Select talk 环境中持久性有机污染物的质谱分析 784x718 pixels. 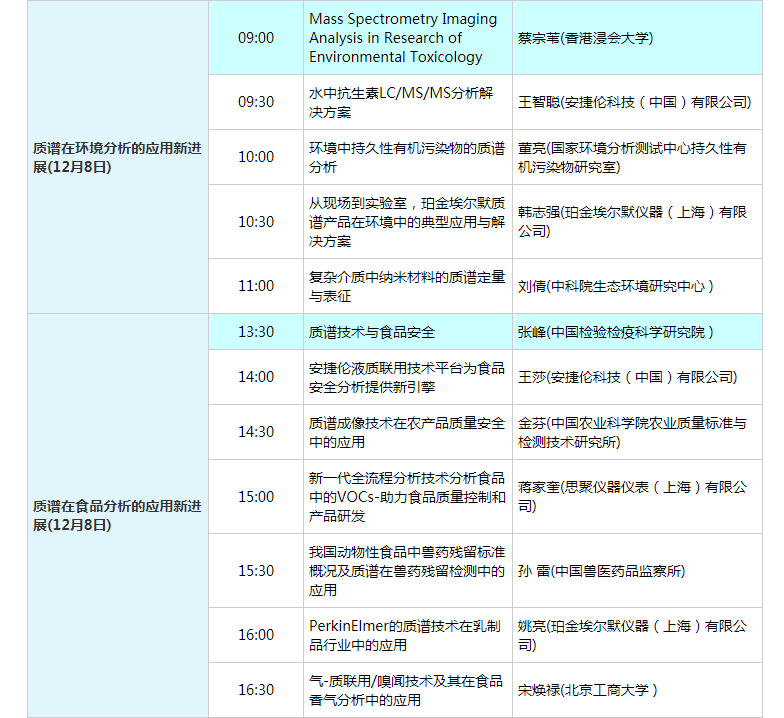[x=407, y=157]
